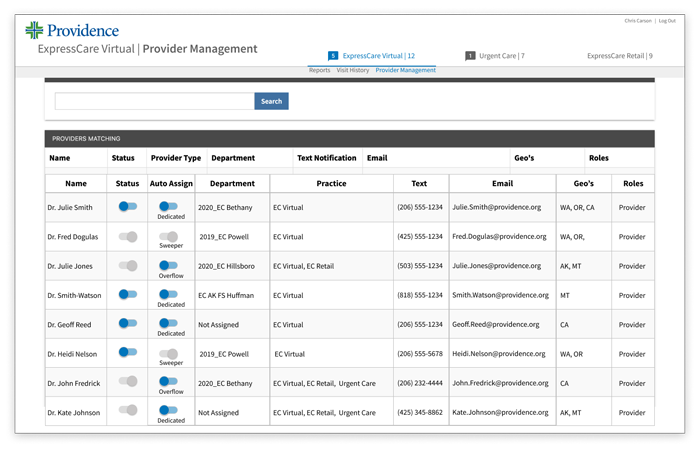Click geo cell WA, OR, CA
This screenshot has height=450, width=700.
pos(577,208)
